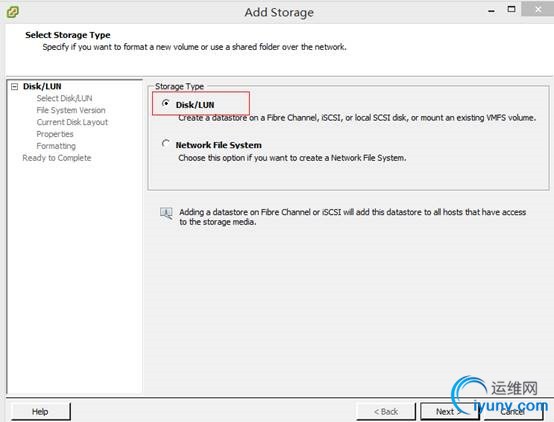Image resolution: width=554 pixels, height=422 pixels.
Task: Select the Network File System radio button
Action: (x=165, y=143)
